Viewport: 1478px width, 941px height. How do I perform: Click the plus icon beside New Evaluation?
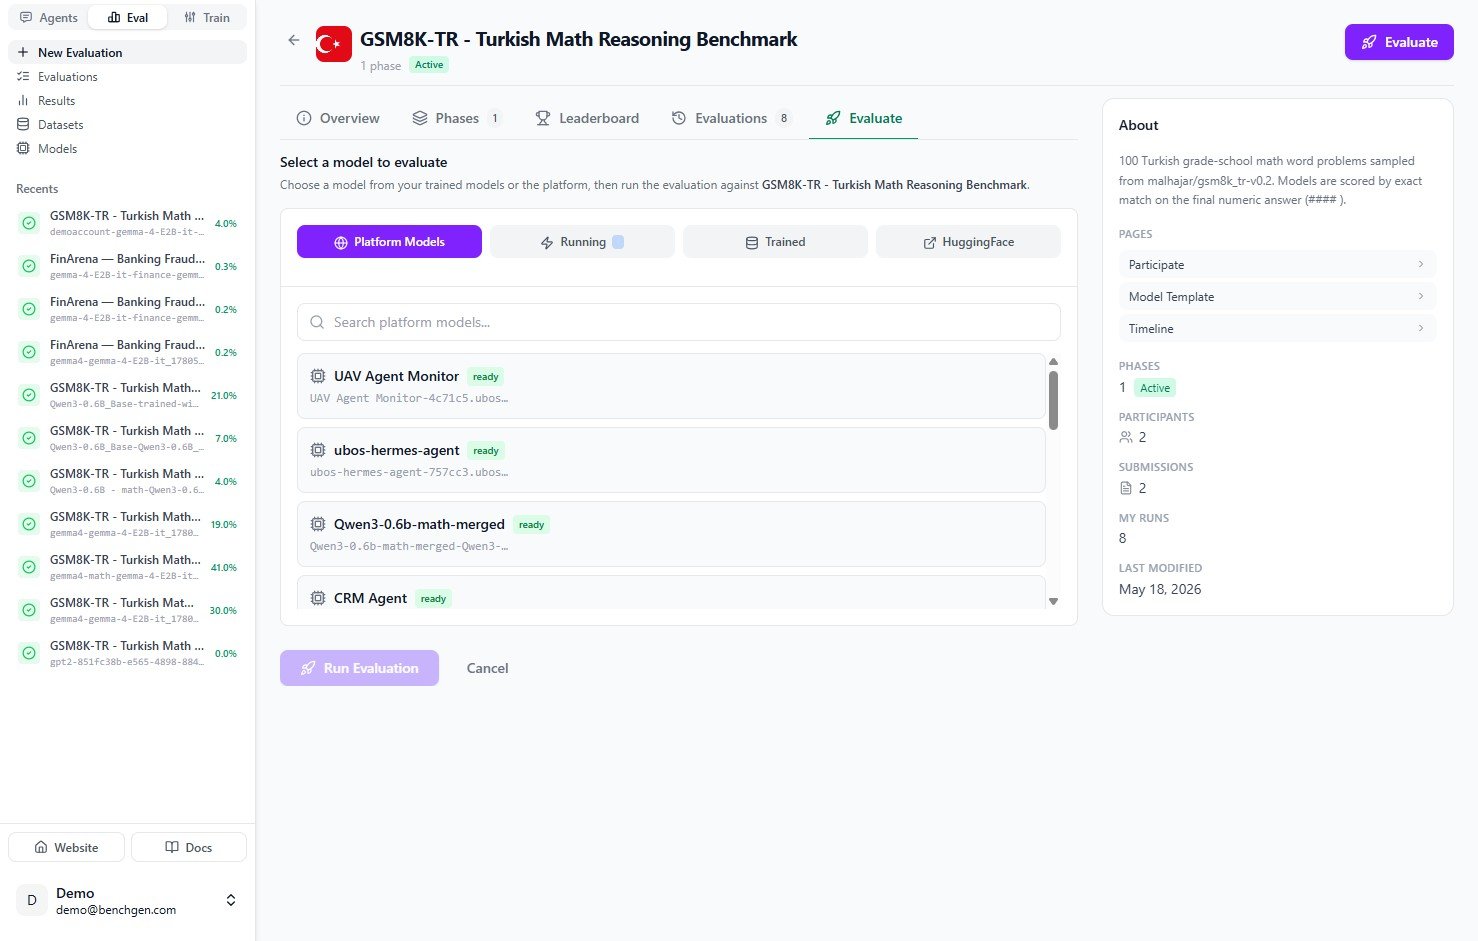(x=23, y=52)
